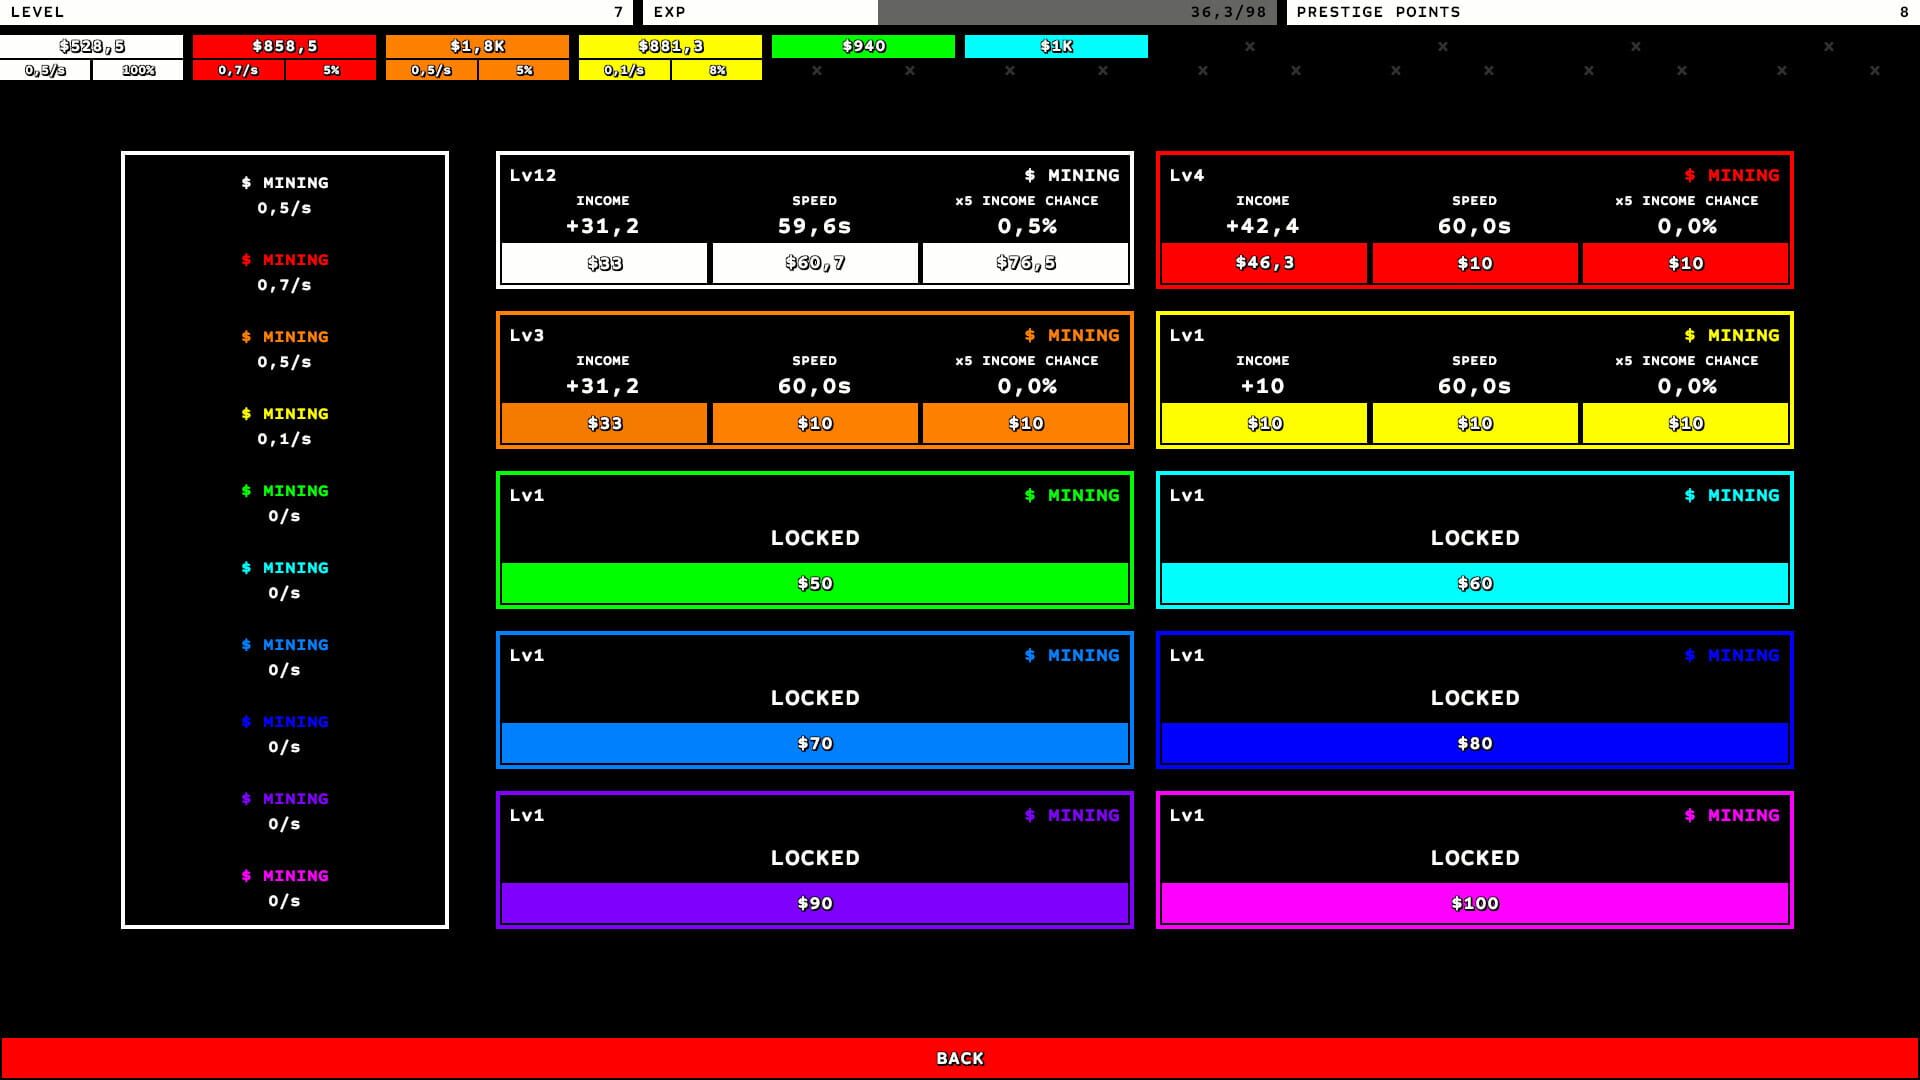This screenshot has height=1080, width=1920.
Task: Click the $ MINING icon on red Lv4 panel
Action: [1731, 175]
